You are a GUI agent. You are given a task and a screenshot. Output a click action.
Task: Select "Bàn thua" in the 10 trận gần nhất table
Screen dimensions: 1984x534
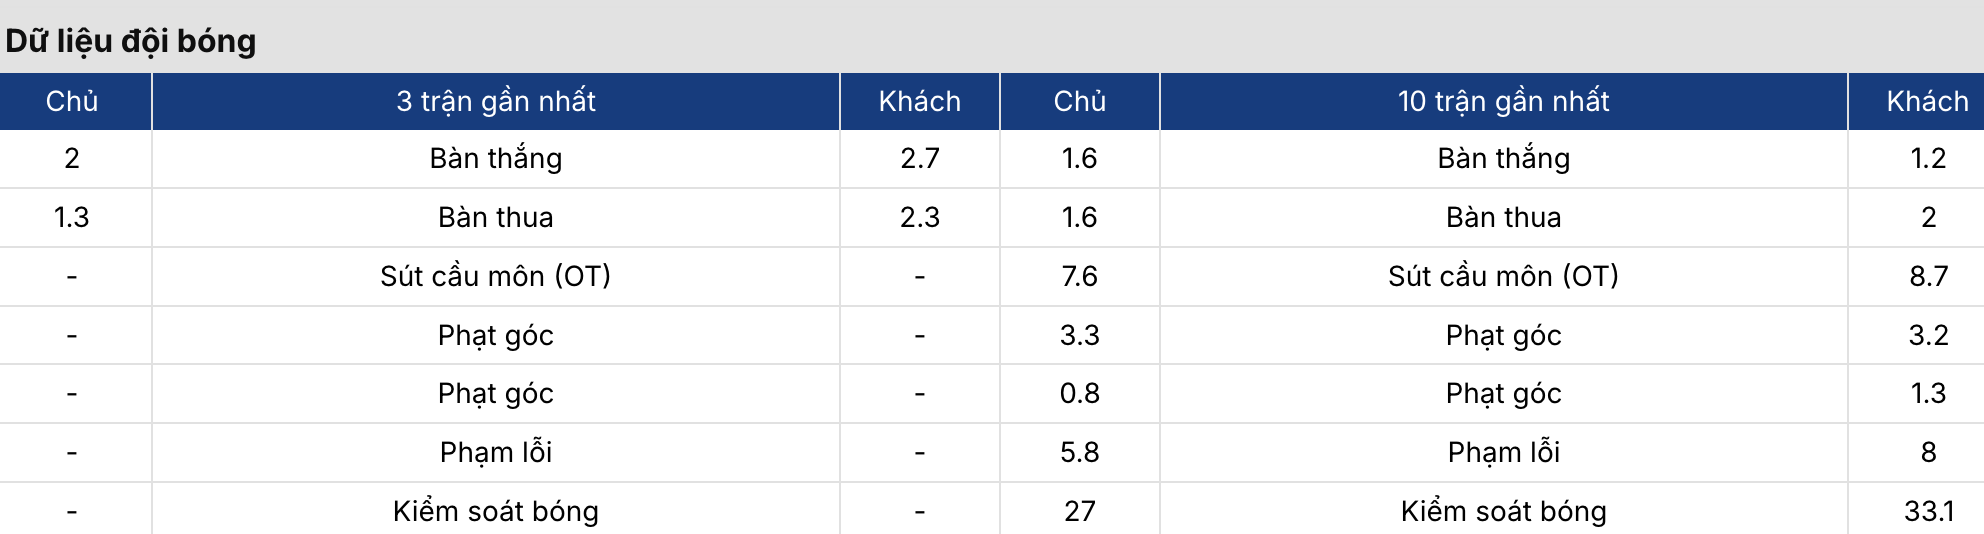(x=1504, y=217)
